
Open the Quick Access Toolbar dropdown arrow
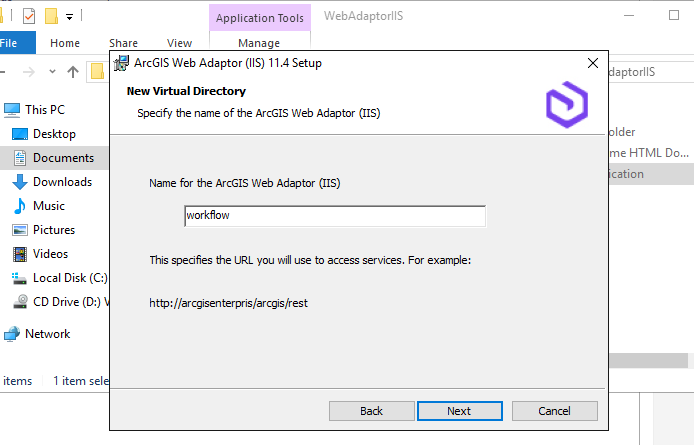pos(69,17)
